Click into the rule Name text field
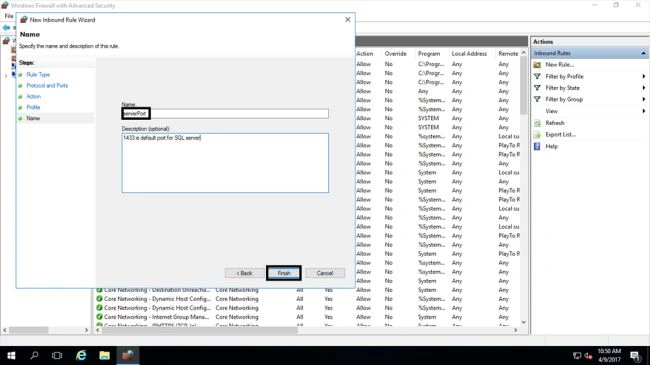The width and height of the screenshot is (650, 365). pos(225,114)
